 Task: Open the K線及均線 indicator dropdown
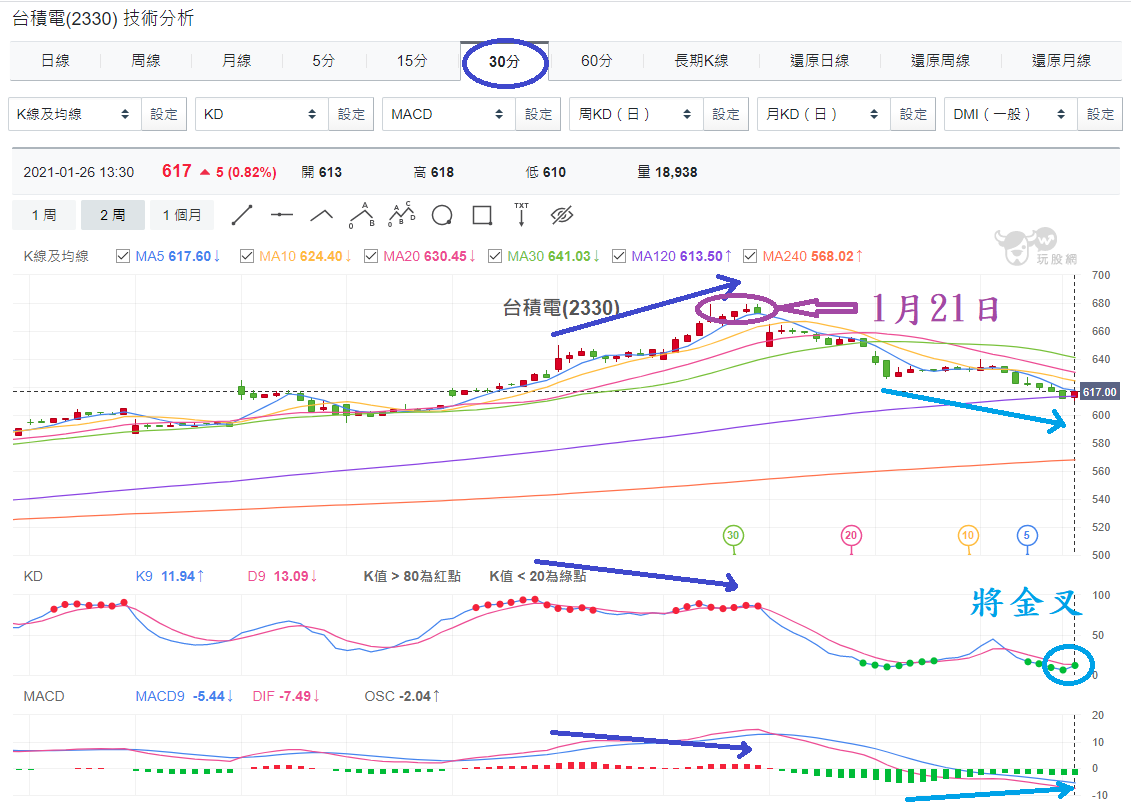[x=75, y=114]
